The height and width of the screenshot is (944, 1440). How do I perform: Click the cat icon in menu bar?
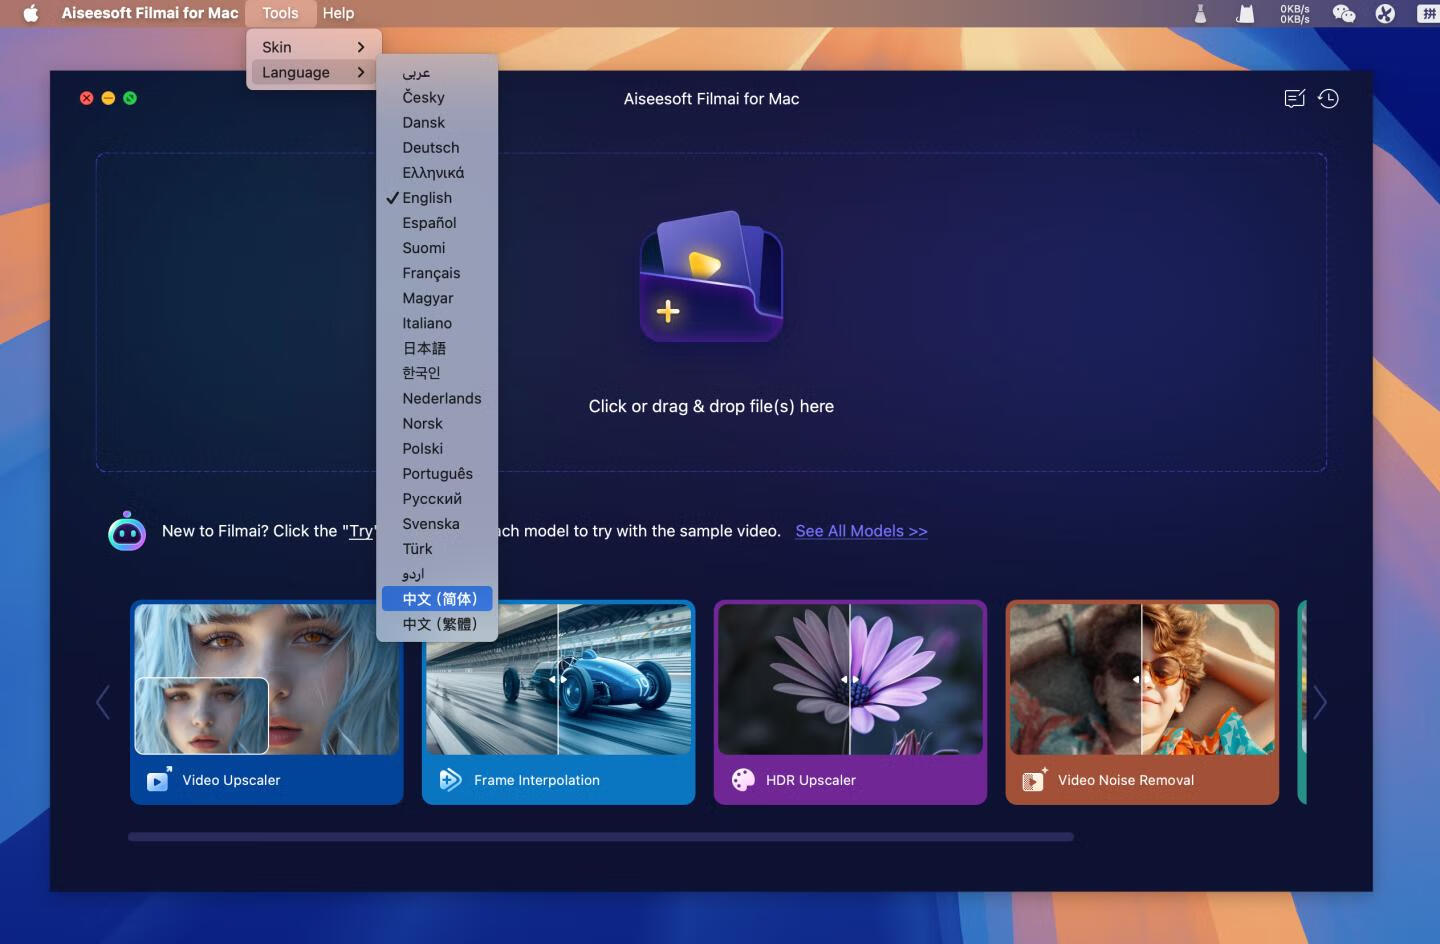click(1245, 13)
